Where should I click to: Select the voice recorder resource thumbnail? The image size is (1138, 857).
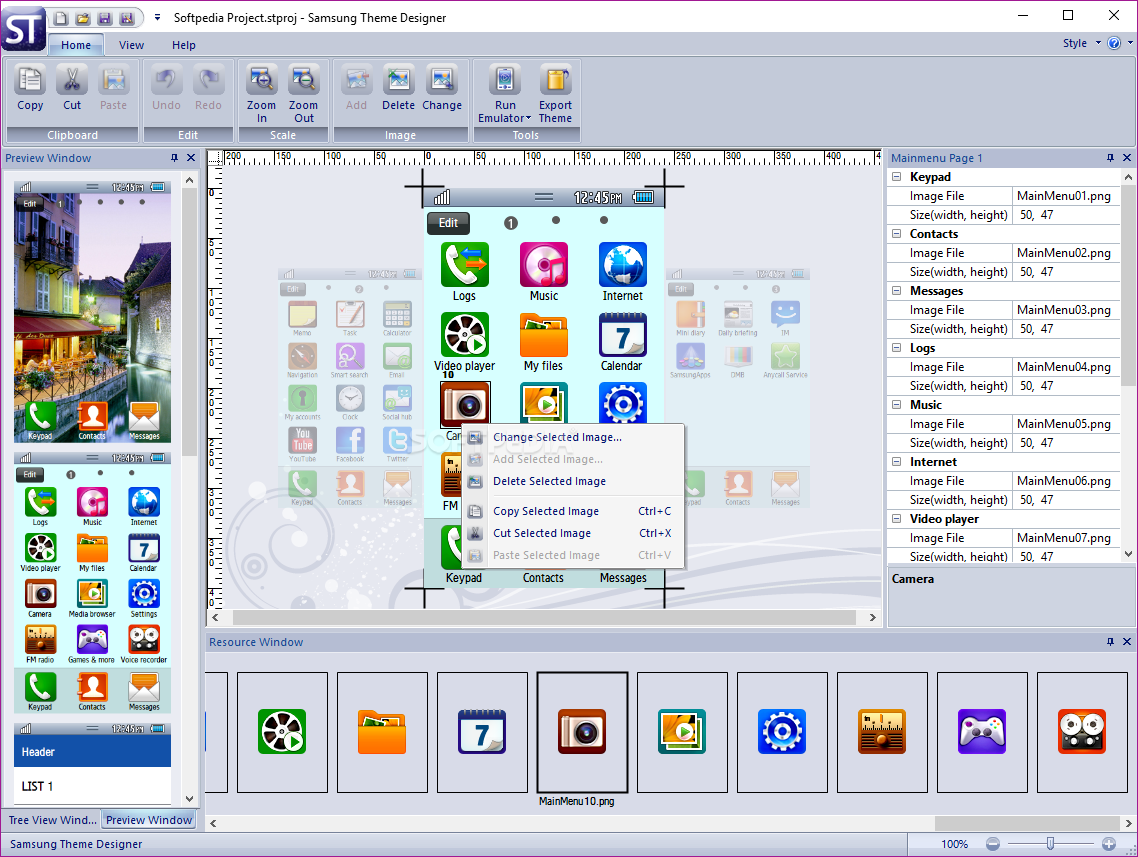(1082, 732)
